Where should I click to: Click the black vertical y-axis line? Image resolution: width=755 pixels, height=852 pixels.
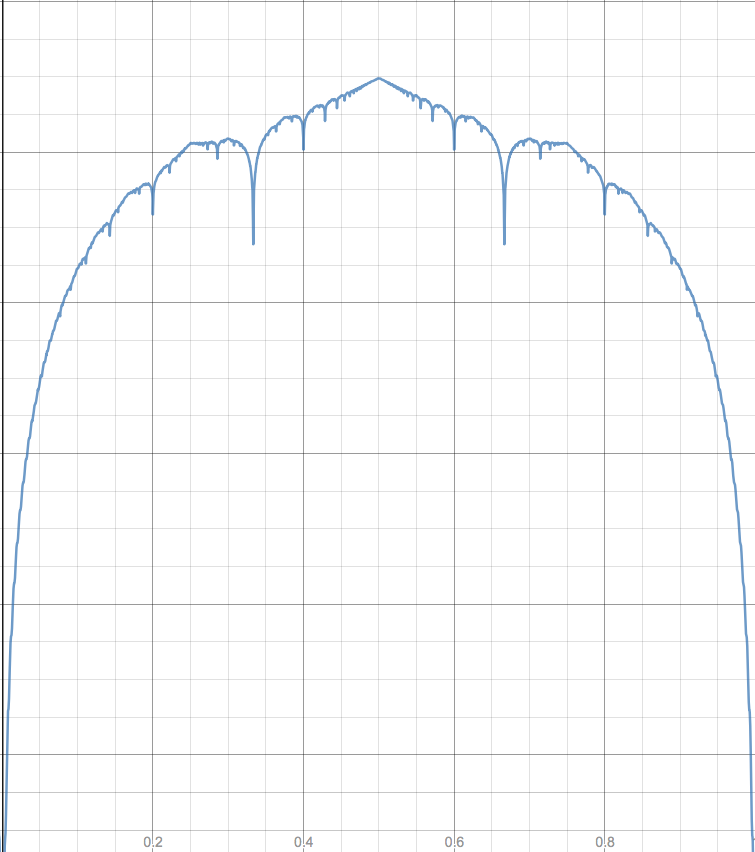(x=2, y=426)
